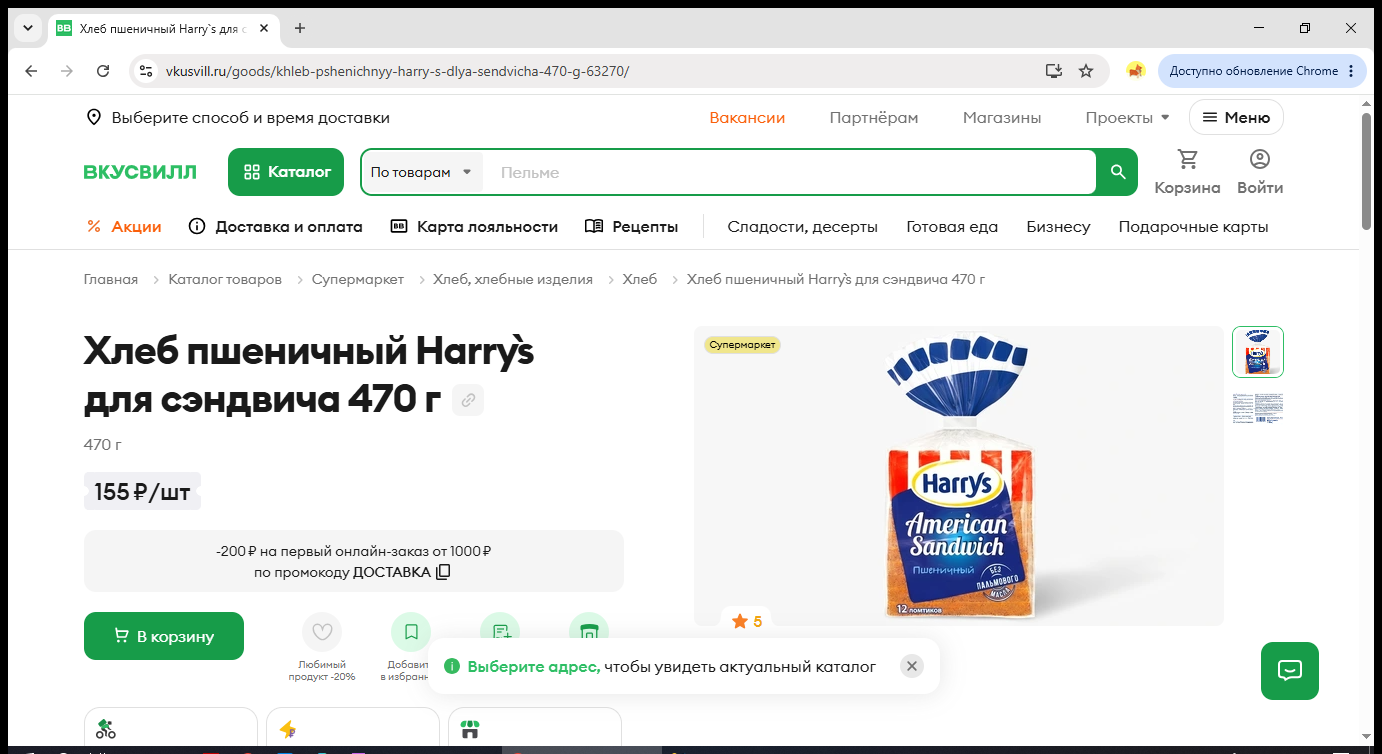Open a new browser tab
This screenshot has height=754, width=1382.
[300, 28]
